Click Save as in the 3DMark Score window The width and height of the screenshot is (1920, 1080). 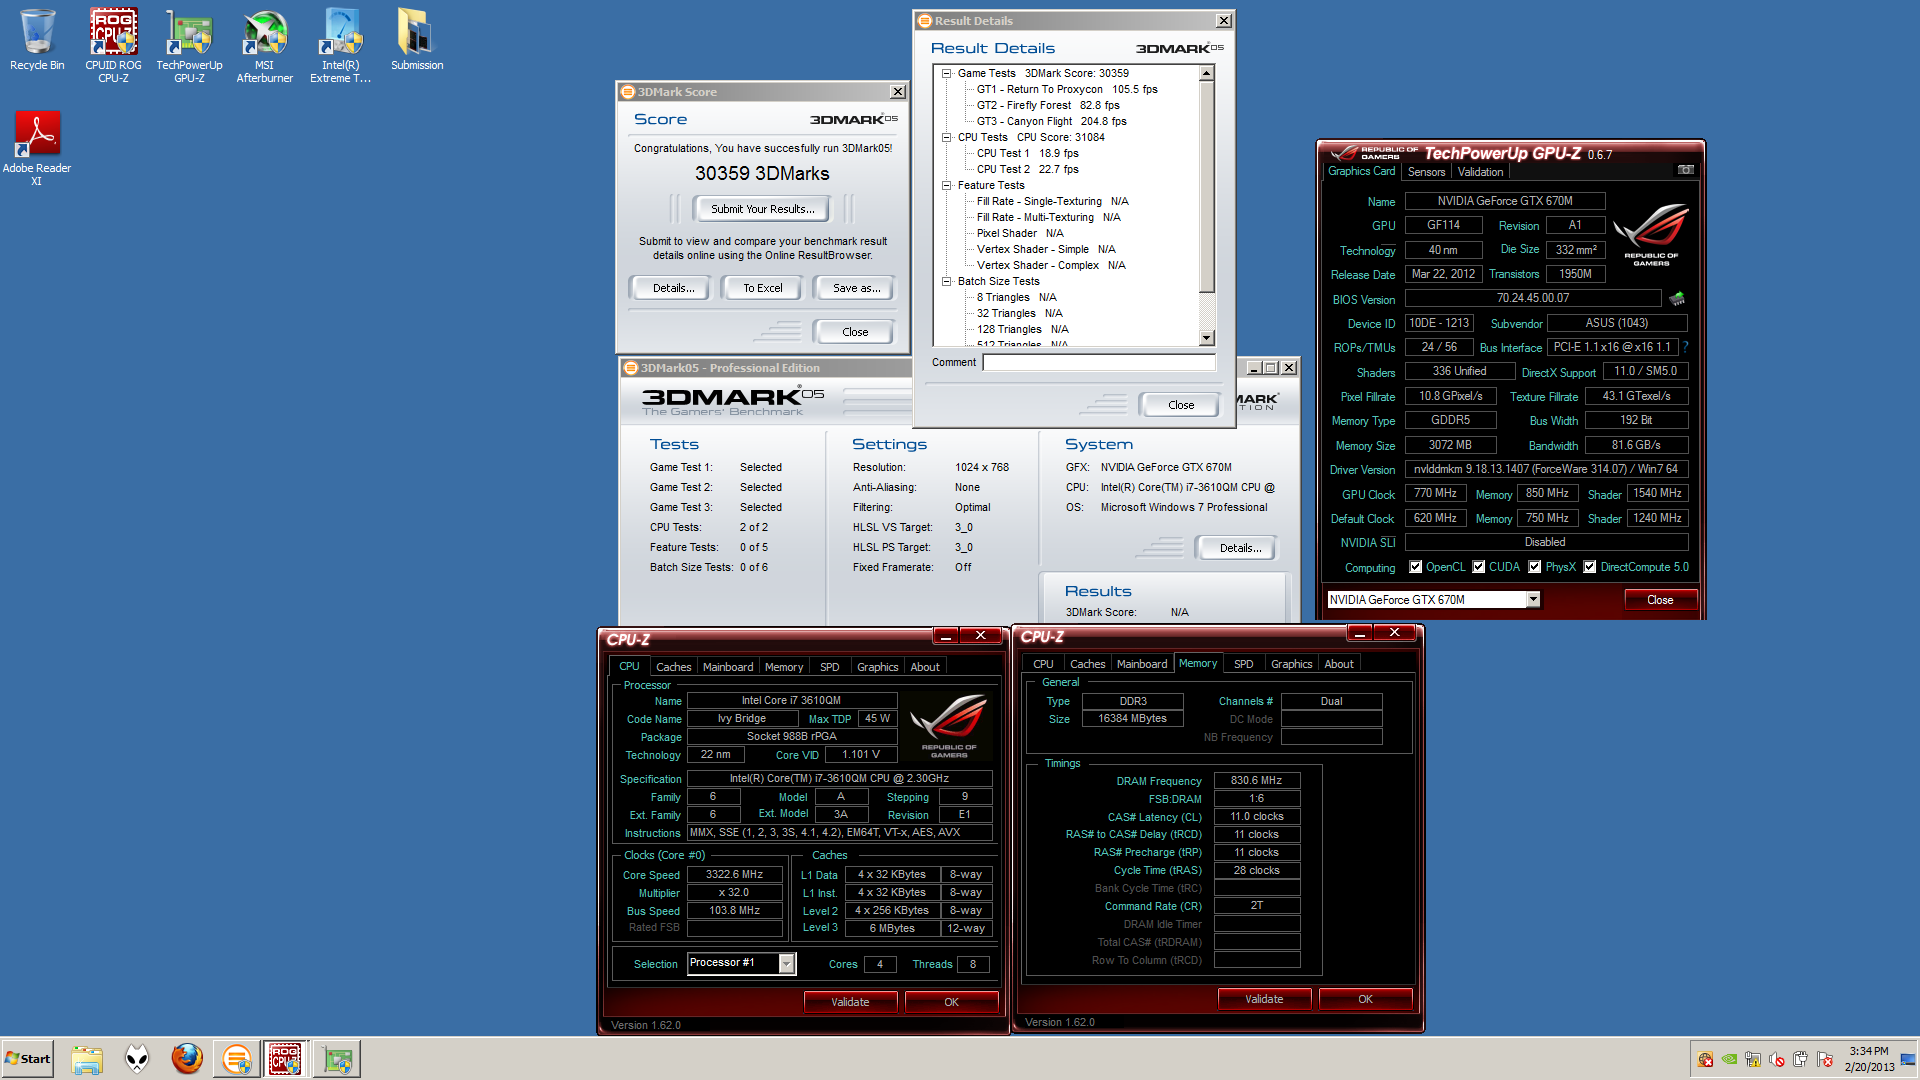[x=856, y=288]
